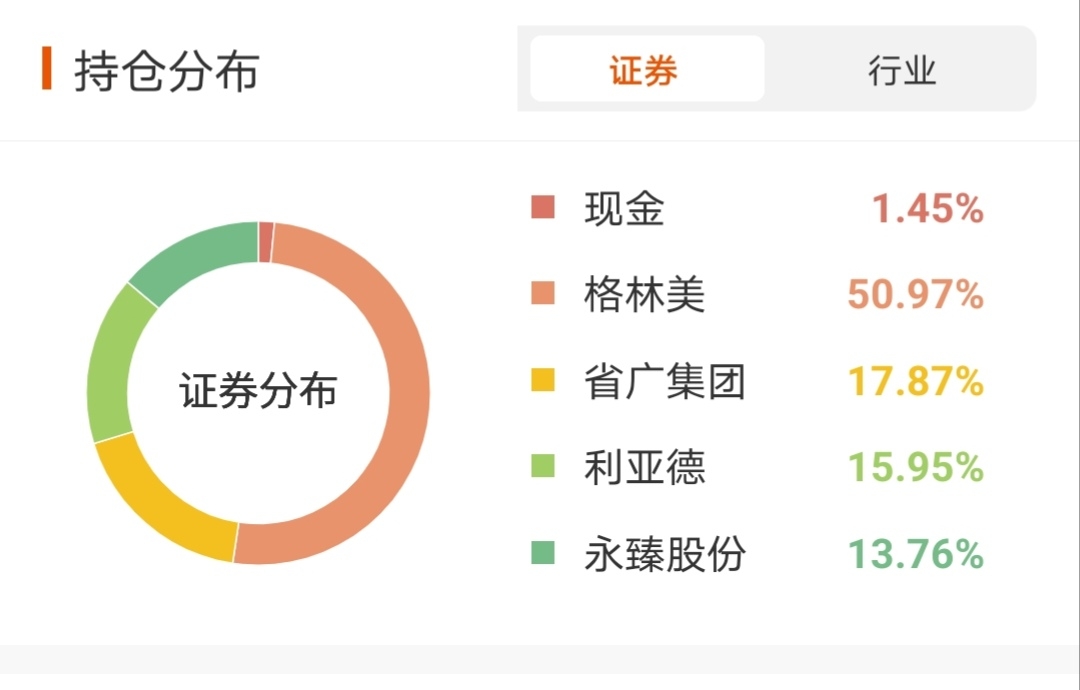Click the 1.45% cash percentage
Viewport: 1080px width, 690px height.
927,209
